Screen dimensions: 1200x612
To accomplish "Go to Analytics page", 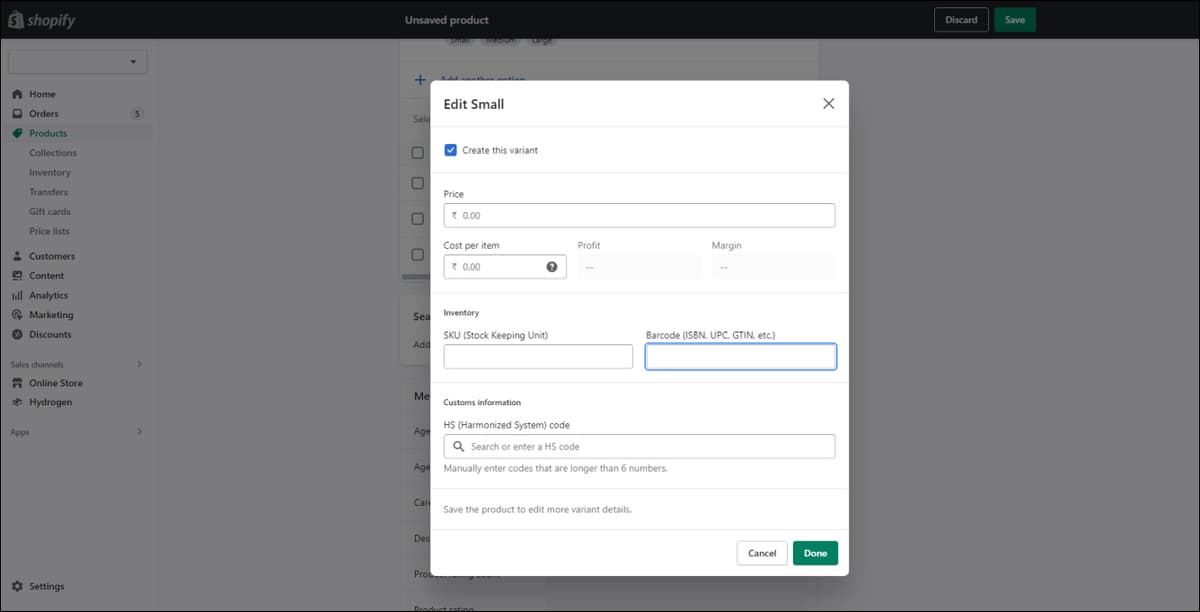I will click(49, 295).
